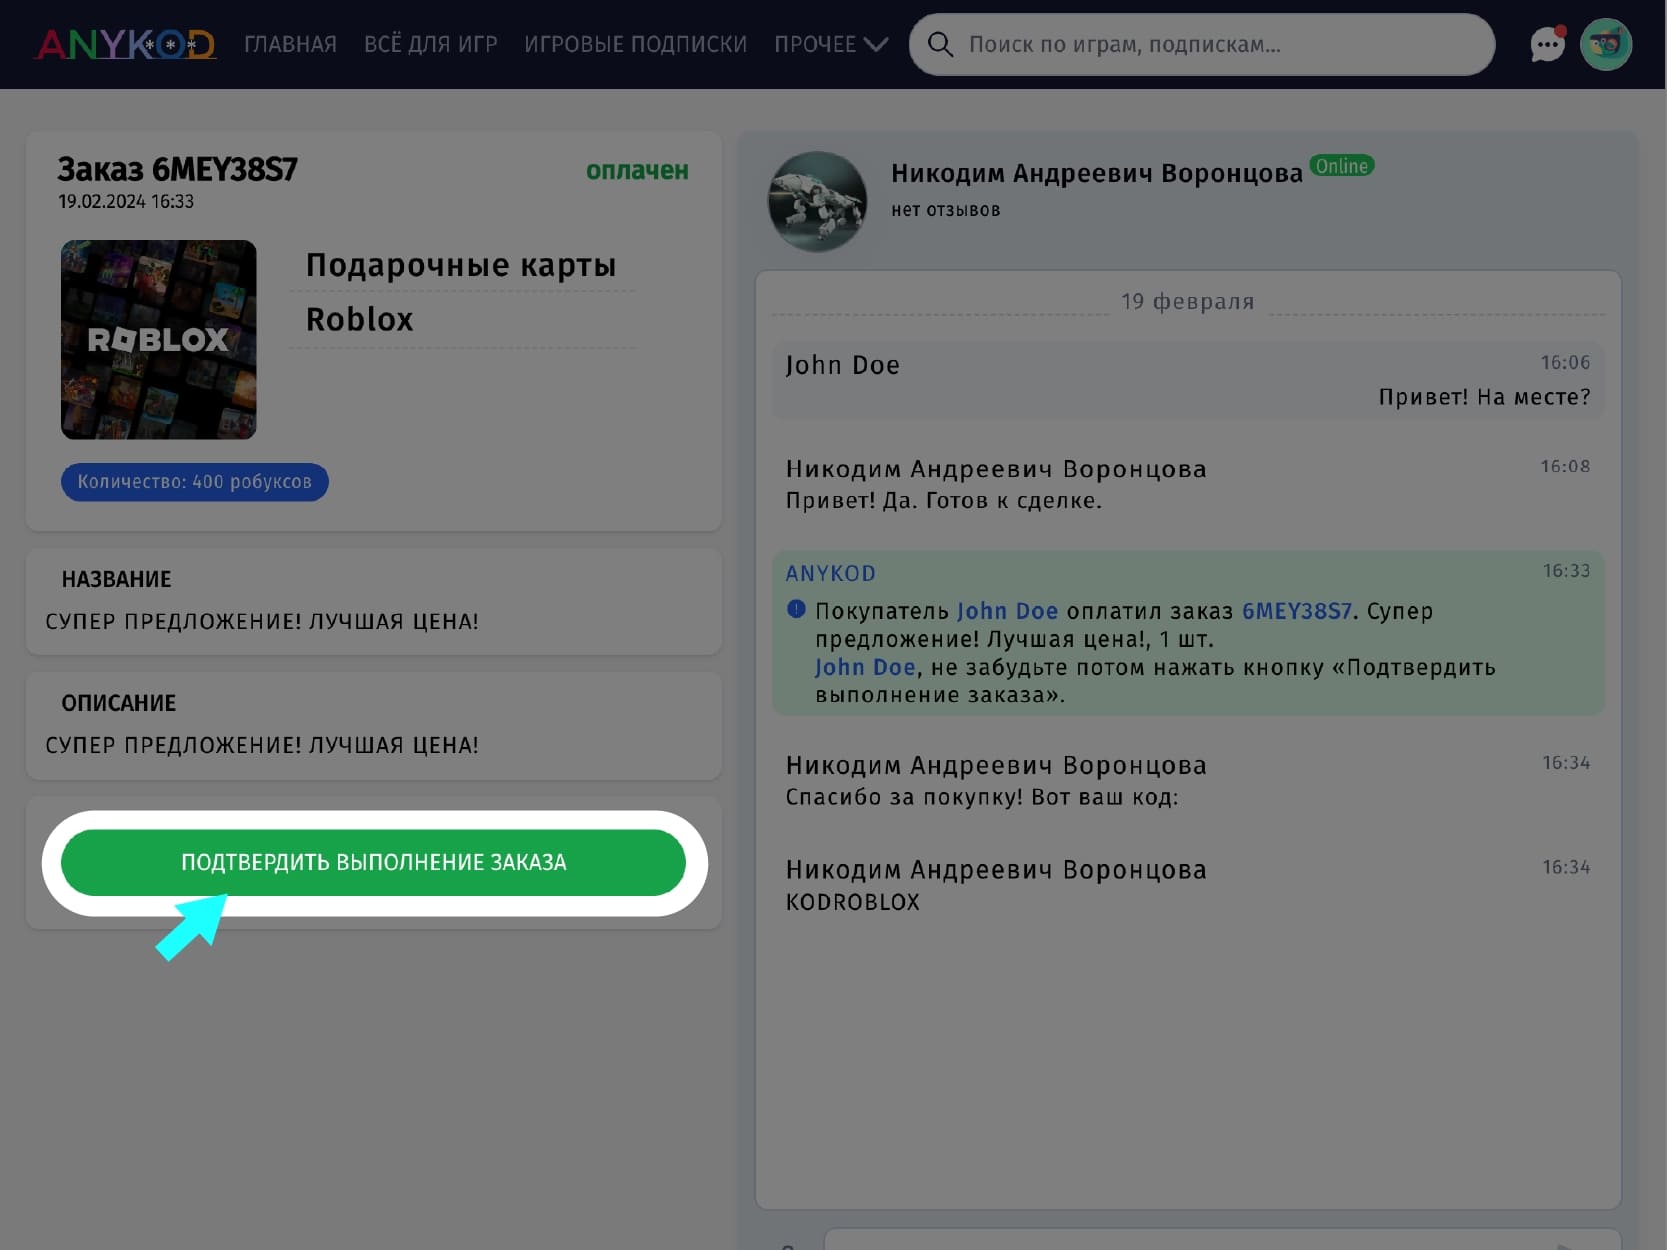Viewport: 1667px width, 1250px height.
Task: Focus the search games and subscriptions field
Action: [1202, 44]
